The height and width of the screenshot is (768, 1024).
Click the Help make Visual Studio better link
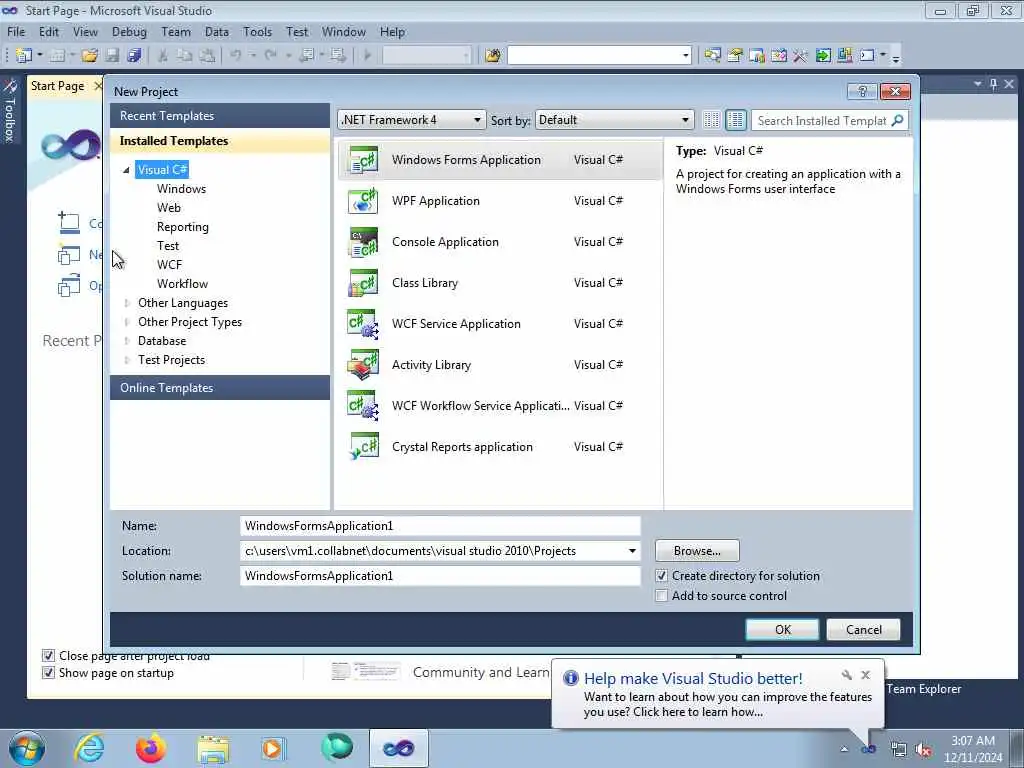pos(693,679)
